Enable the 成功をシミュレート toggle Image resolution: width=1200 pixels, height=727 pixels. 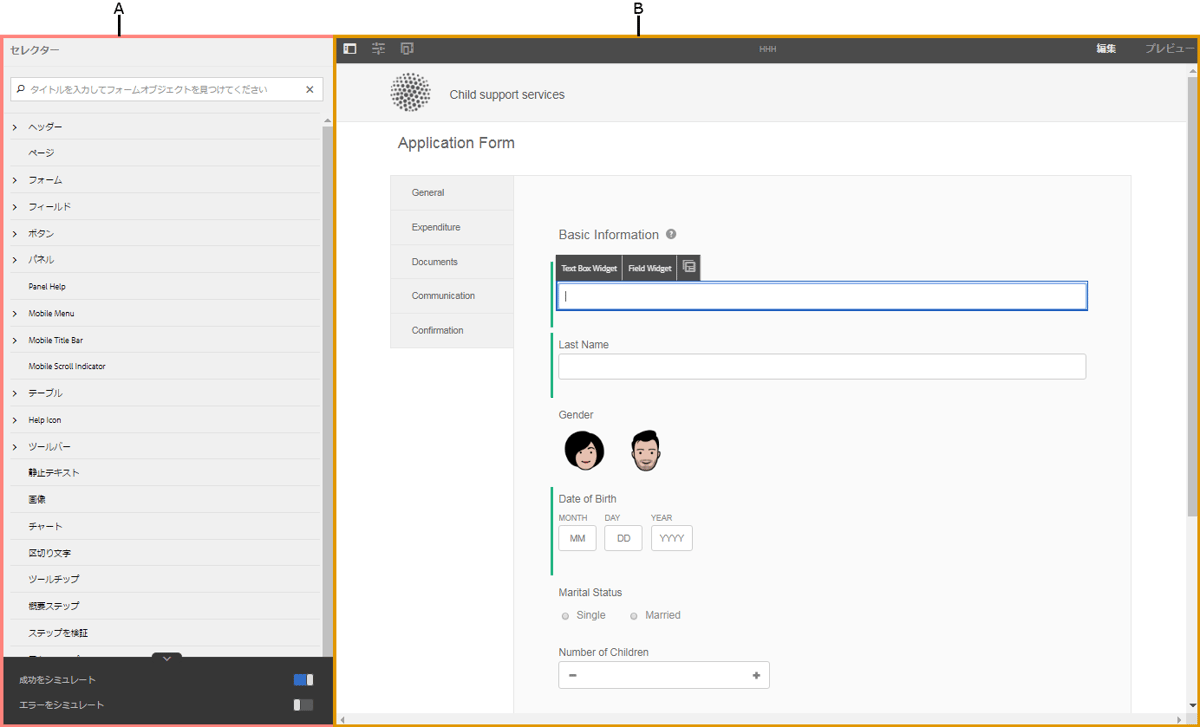302,679
